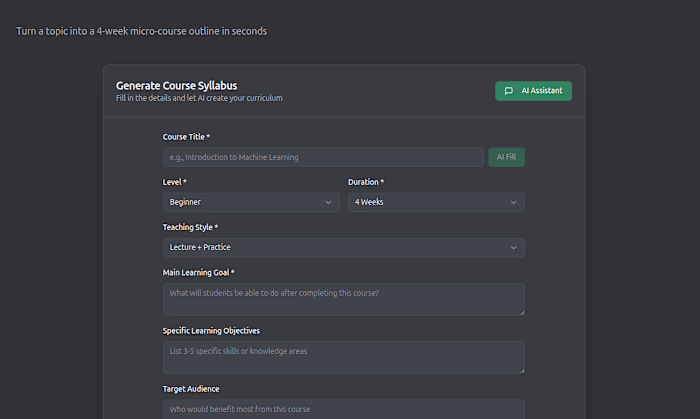Click into the Main Learning Goal textarea
This screenshot has width=700, height=419.
(343, 299)
